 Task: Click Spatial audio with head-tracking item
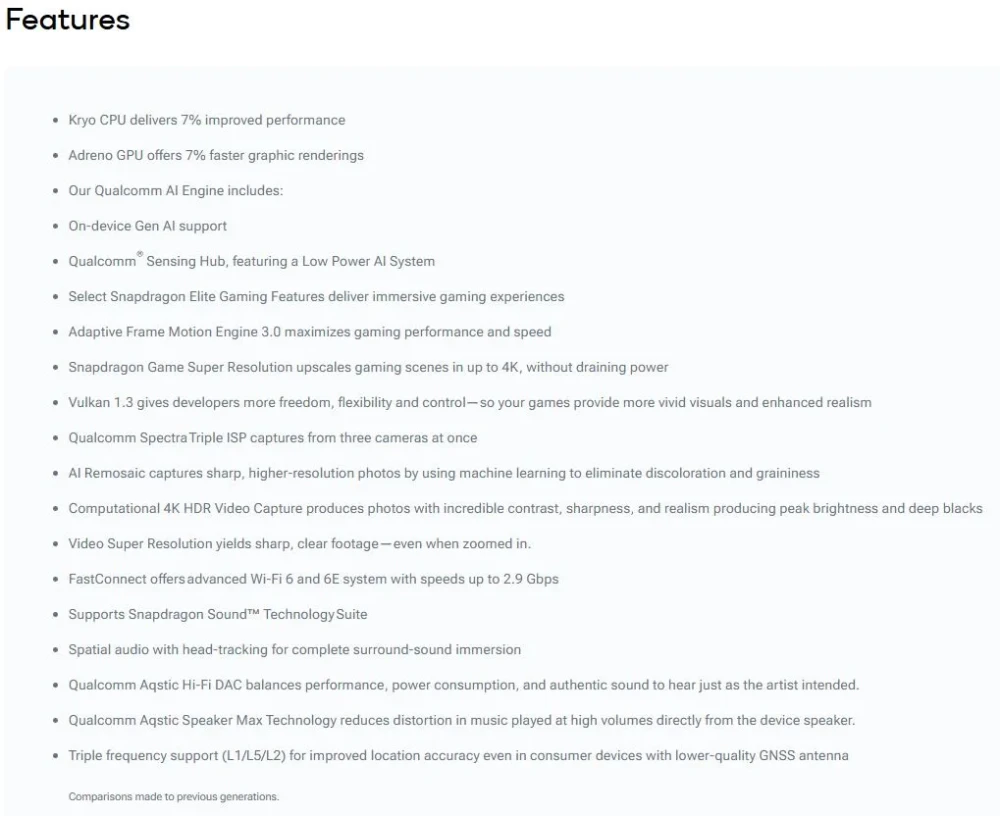click(295, 649)
